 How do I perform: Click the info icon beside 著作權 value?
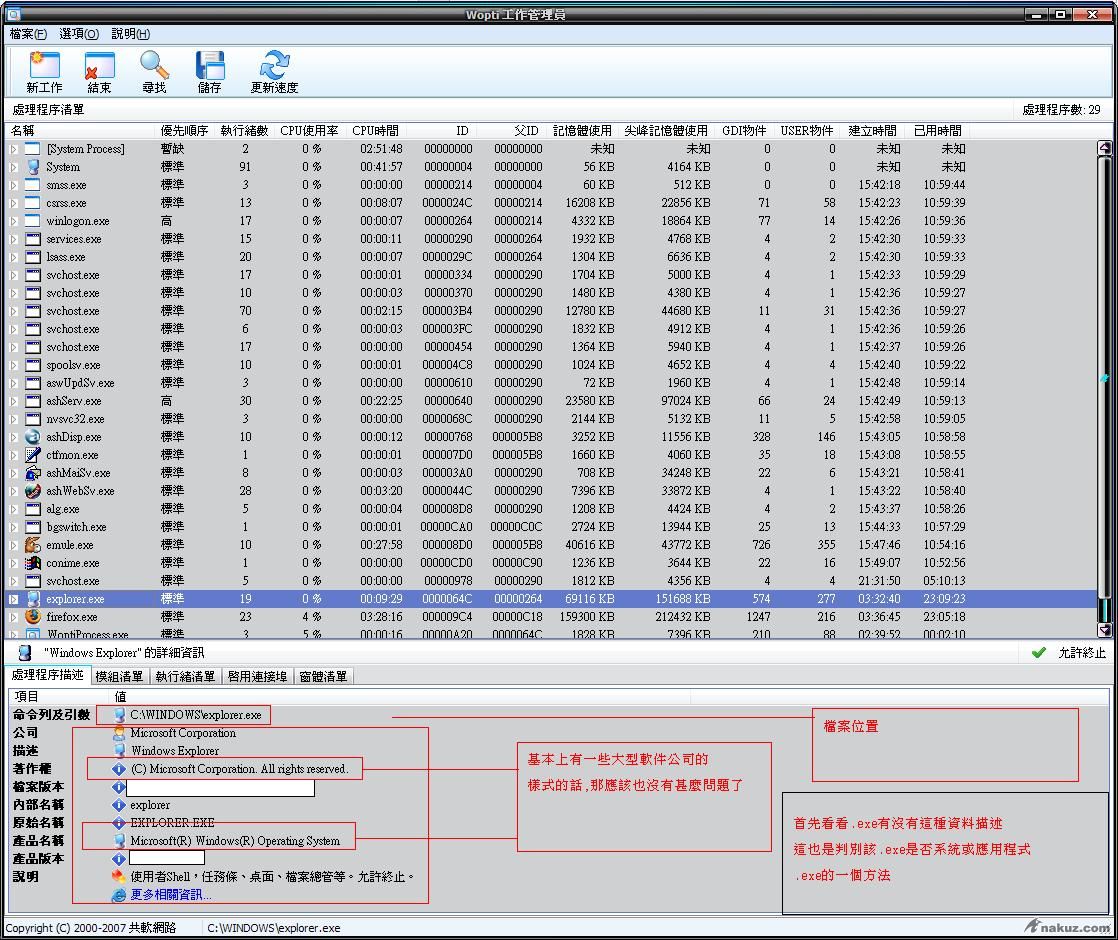pyautogui.click(x=119, y=769)
